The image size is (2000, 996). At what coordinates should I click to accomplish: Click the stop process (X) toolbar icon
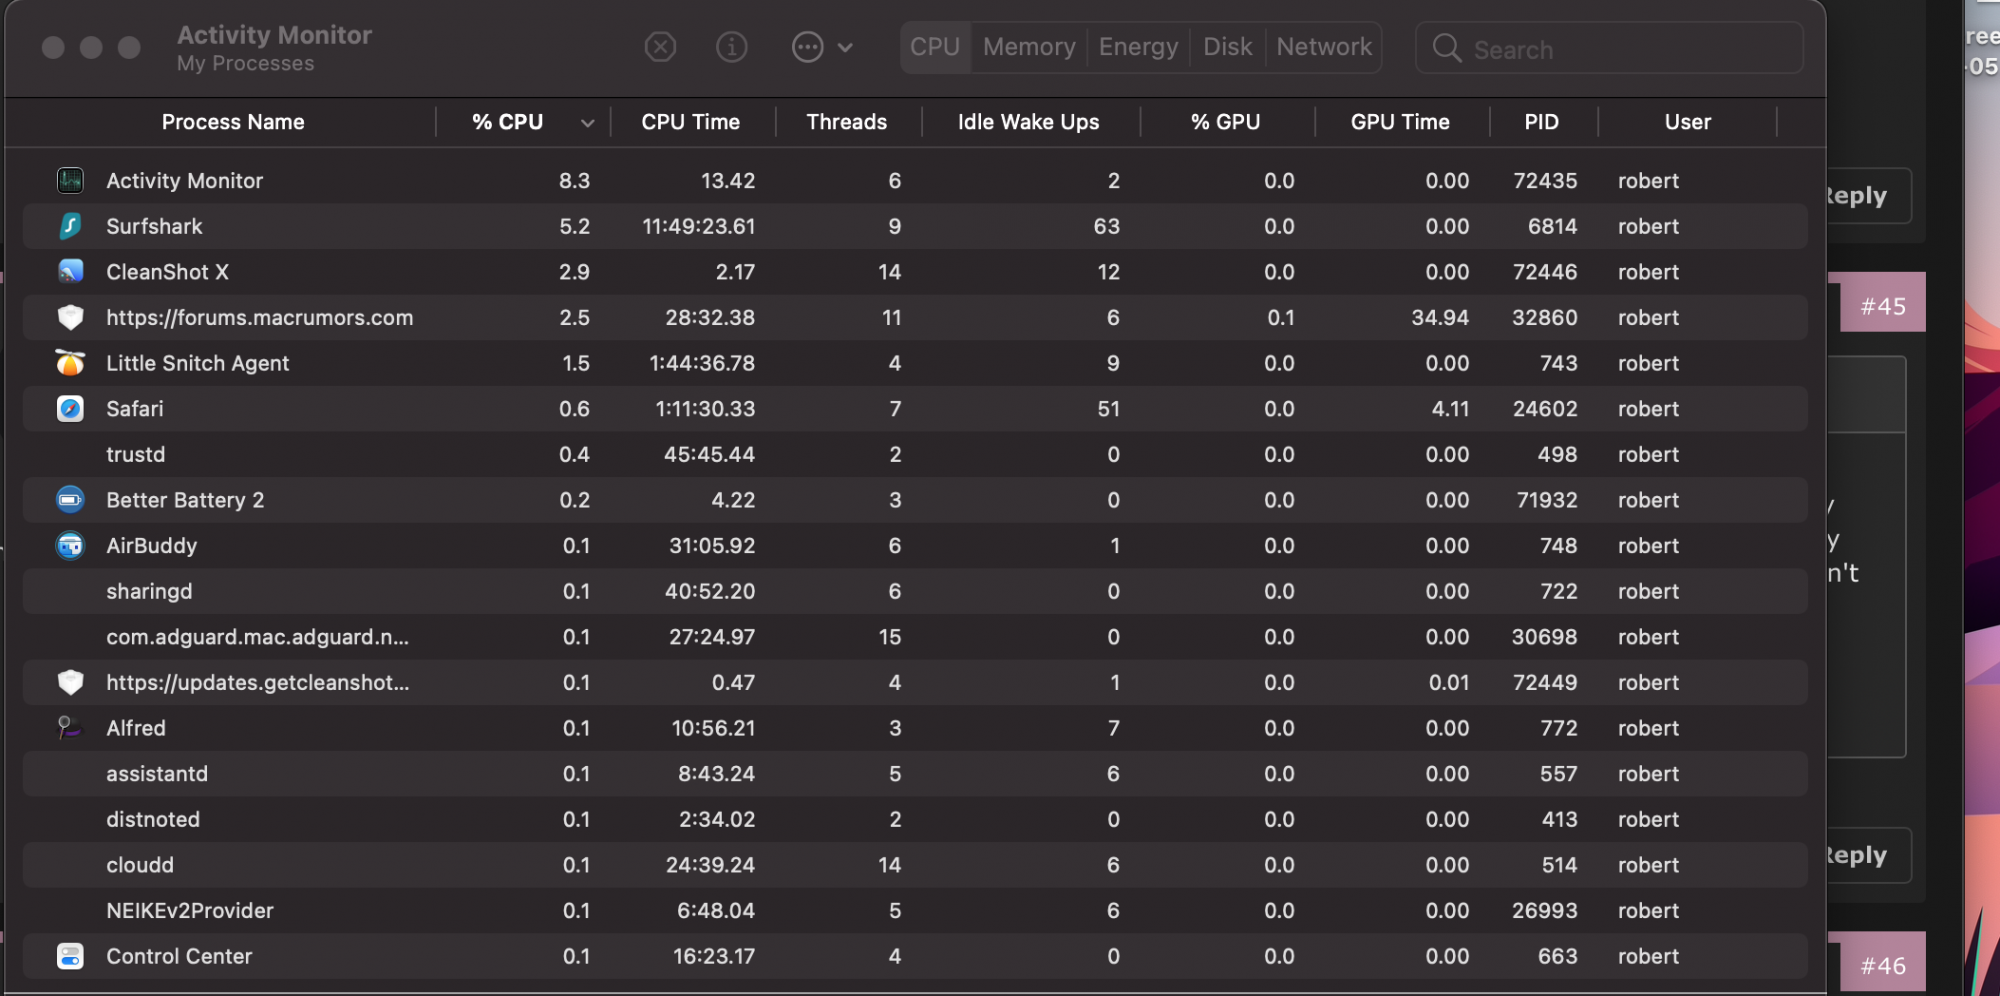point(660,47)
